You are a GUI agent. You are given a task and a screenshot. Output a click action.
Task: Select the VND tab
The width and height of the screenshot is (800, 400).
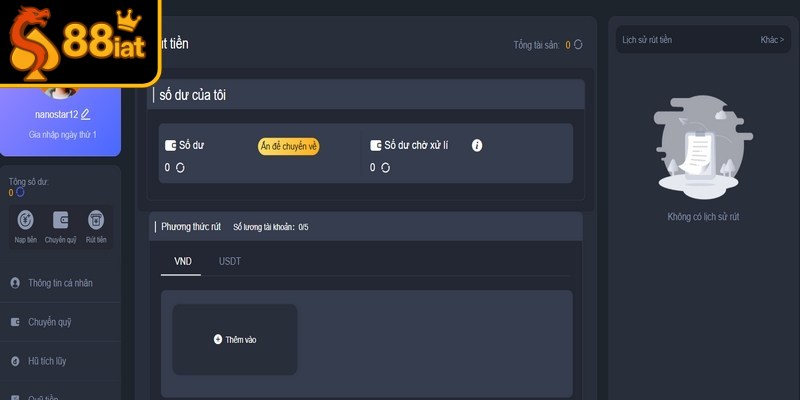[183, 261]
